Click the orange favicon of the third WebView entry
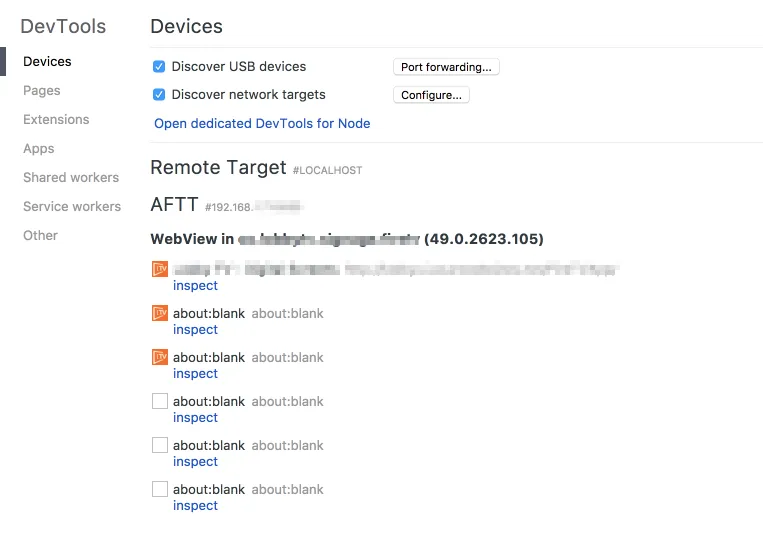Viewport: 763px width, 545px height. (x=159, y=357)
